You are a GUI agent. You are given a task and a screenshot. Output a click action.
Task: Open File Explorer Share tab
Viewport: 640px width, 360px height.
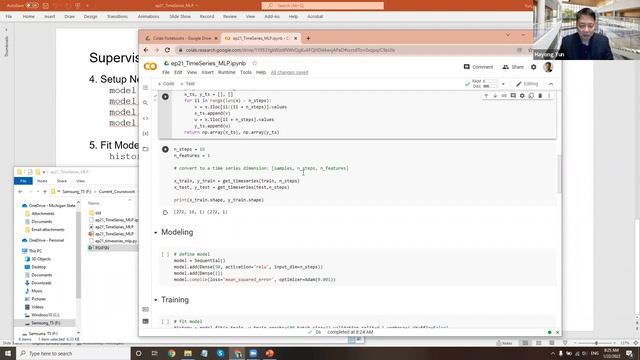click(62, 181)
